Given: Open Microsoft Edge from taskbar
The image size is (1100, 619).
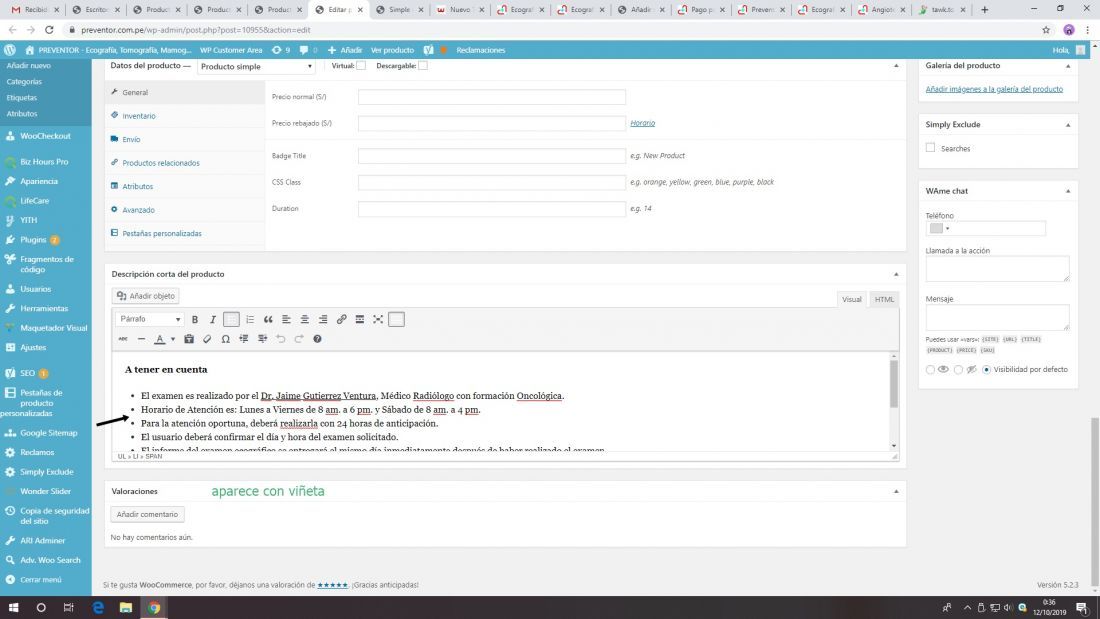Looking at the screenshot, I should tap(98, 608).
